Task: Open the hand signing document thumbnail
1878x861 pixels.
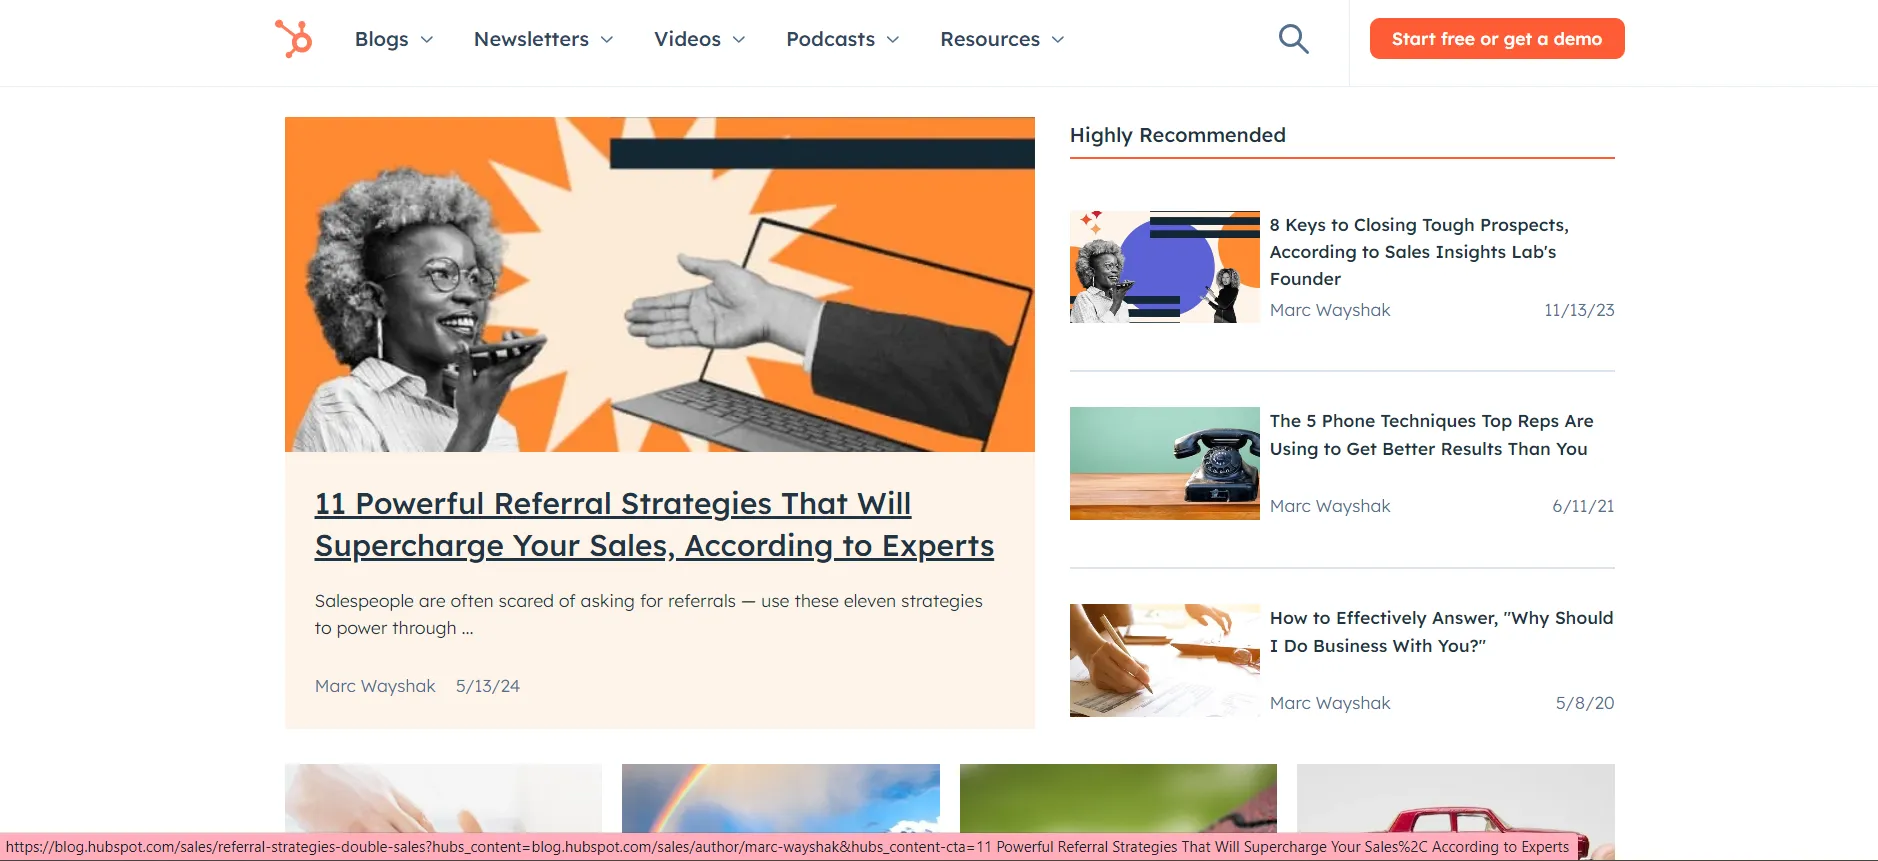Action: 1165,660
